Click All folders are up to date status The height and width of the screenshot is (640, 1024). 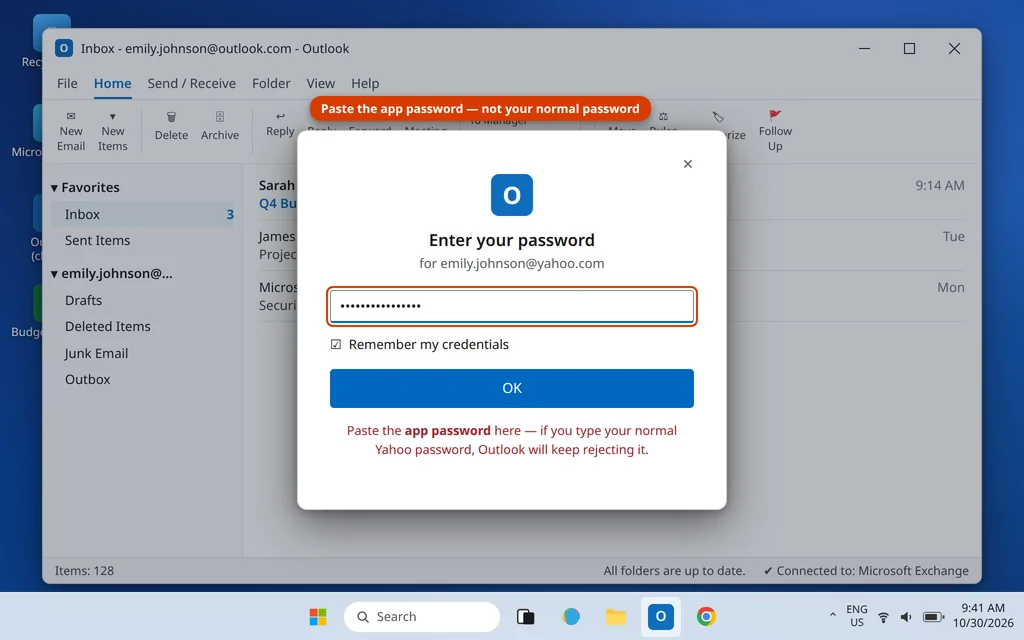coord(674,571)
